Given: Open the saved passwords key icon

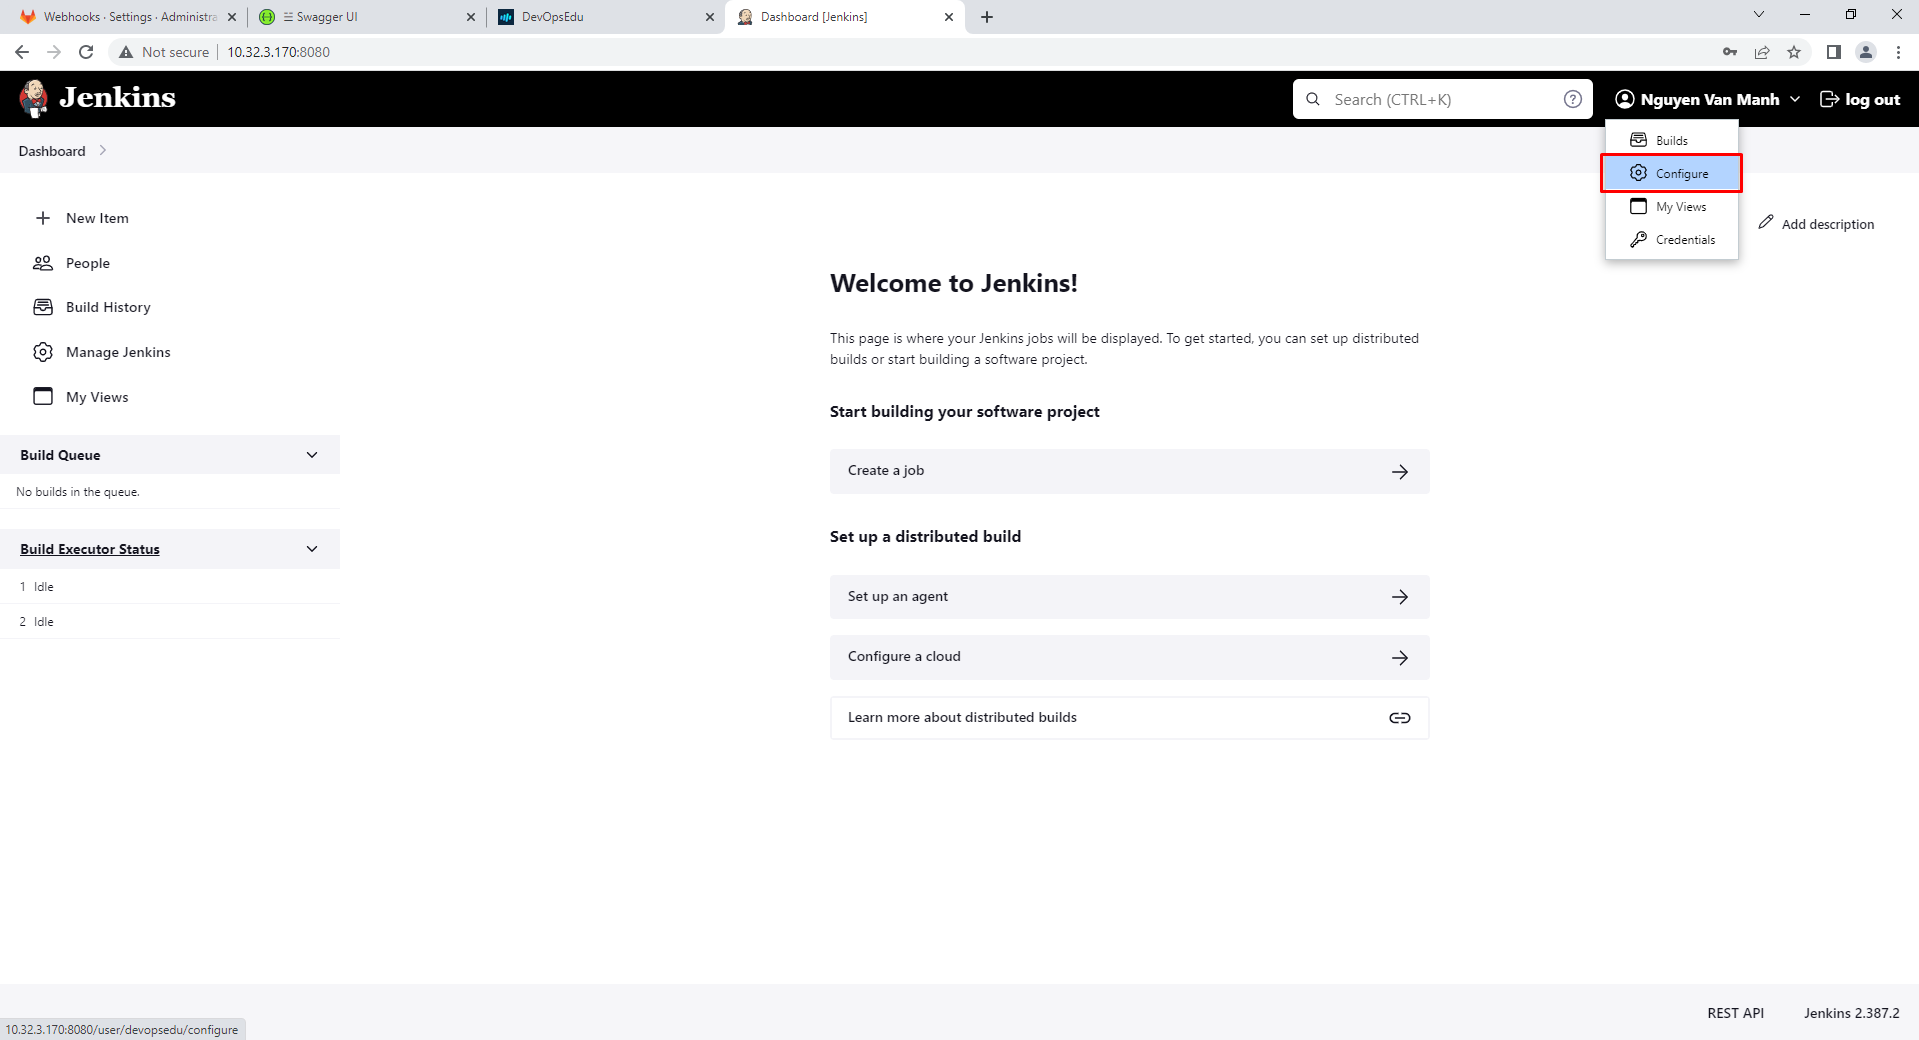Looking at the screenshot, I should coord(1730,52).
